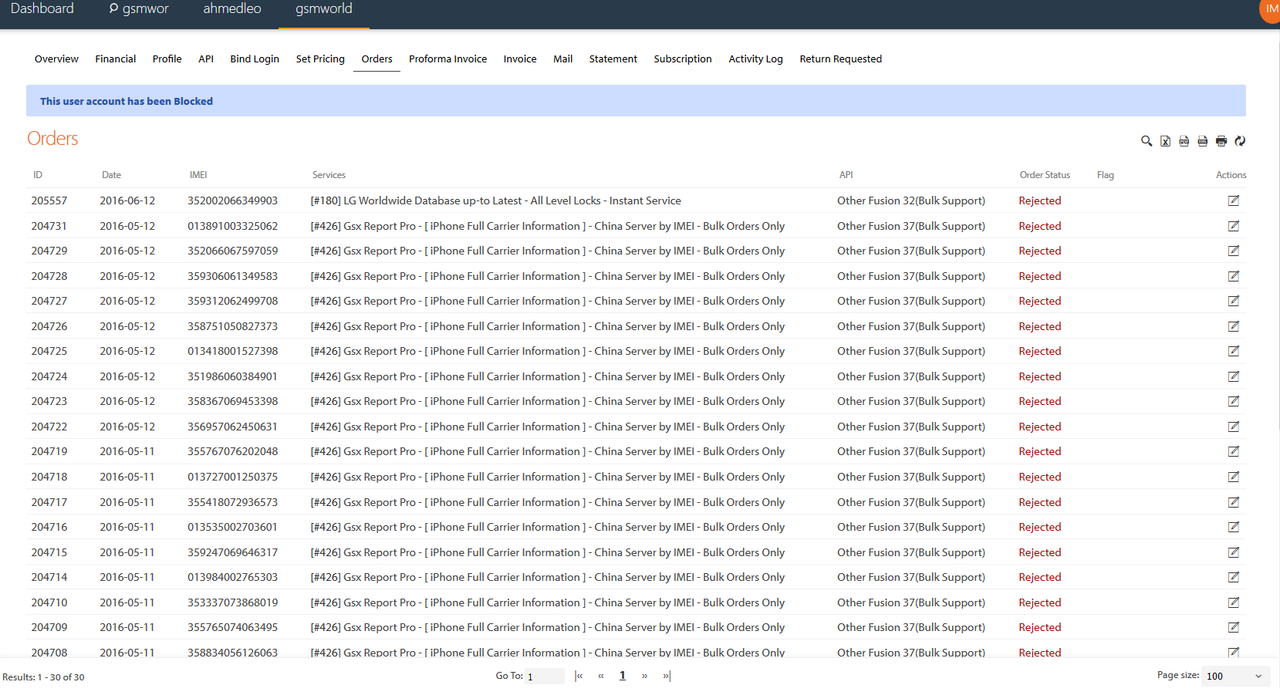This screenshot has height=688, width=1280.
Task: Open edit action for order 204724
Action: tap(1233, 376)
